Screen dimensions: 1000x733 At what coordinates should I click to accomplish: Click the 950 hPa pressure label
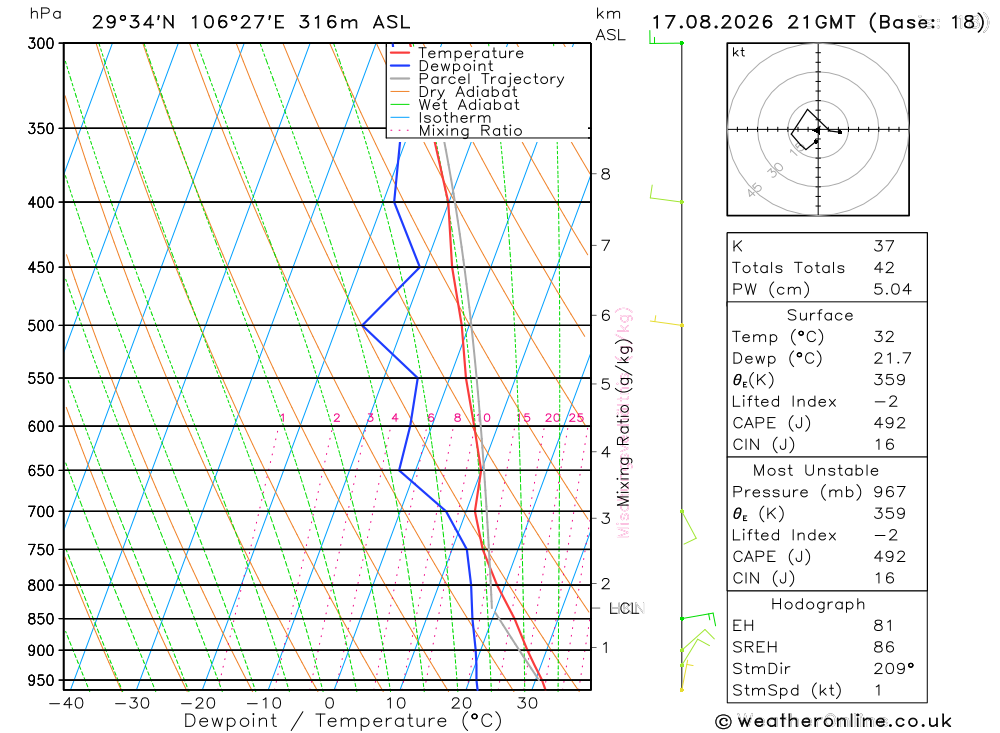click(41, 681)
